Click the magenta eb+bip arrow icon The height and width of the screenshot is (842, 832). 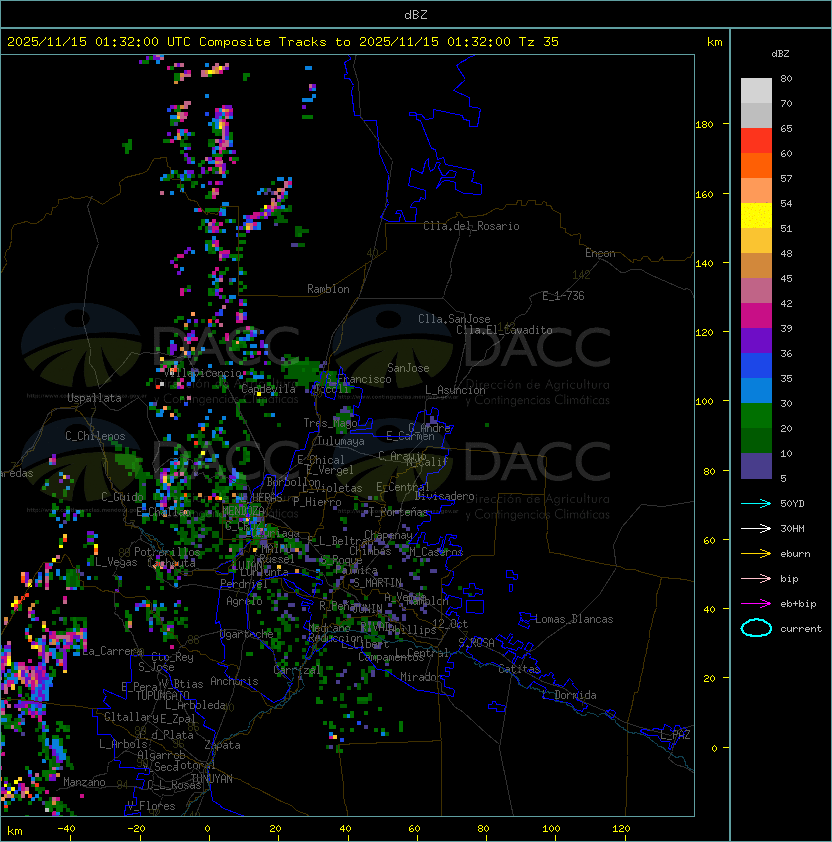[756, 604]
